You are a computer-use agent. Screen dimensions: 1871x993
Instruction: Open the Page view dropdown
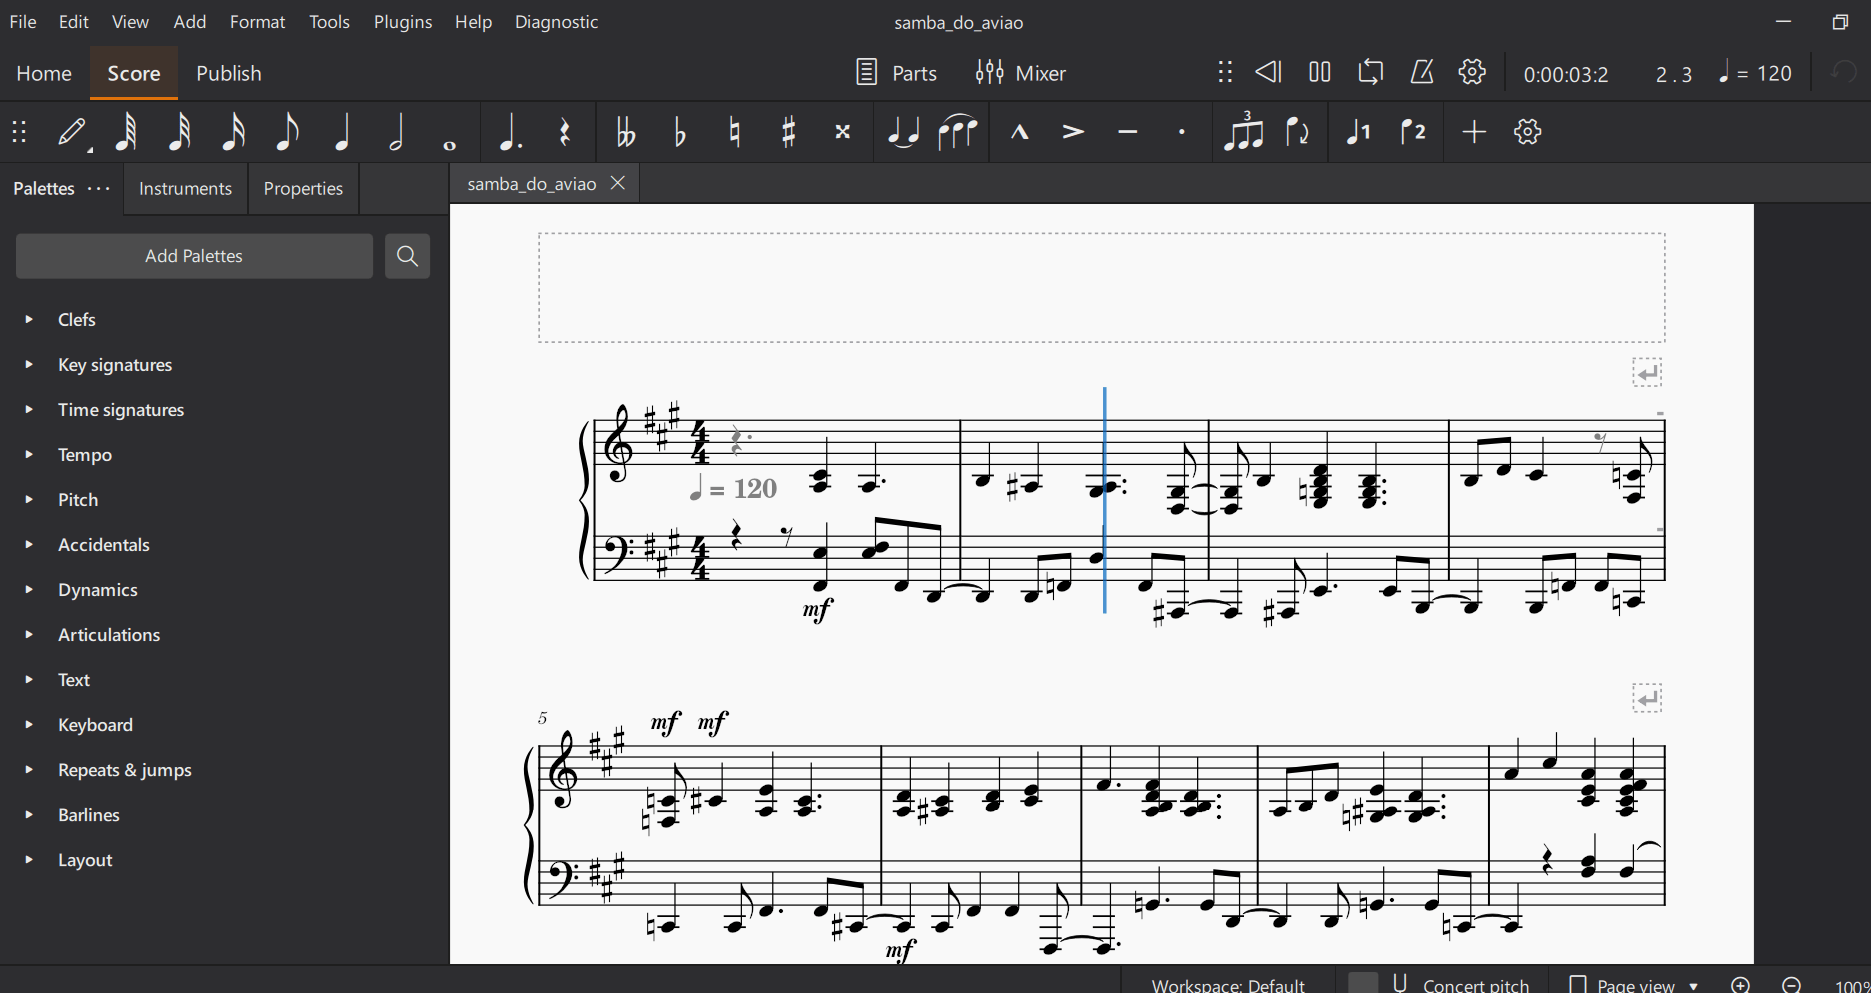[1635, 985]
